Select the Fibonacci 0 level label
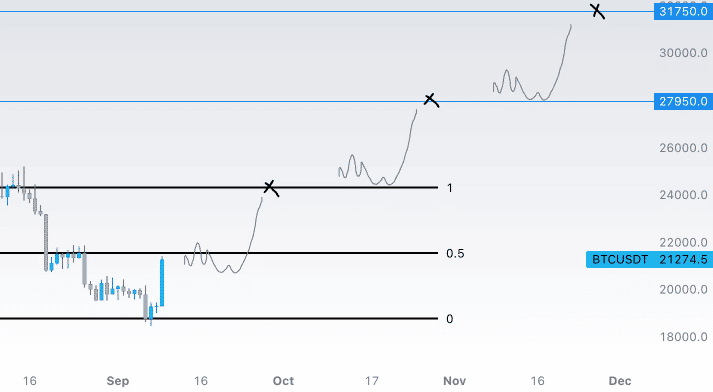The image size is (713, 392). (450, 319)
